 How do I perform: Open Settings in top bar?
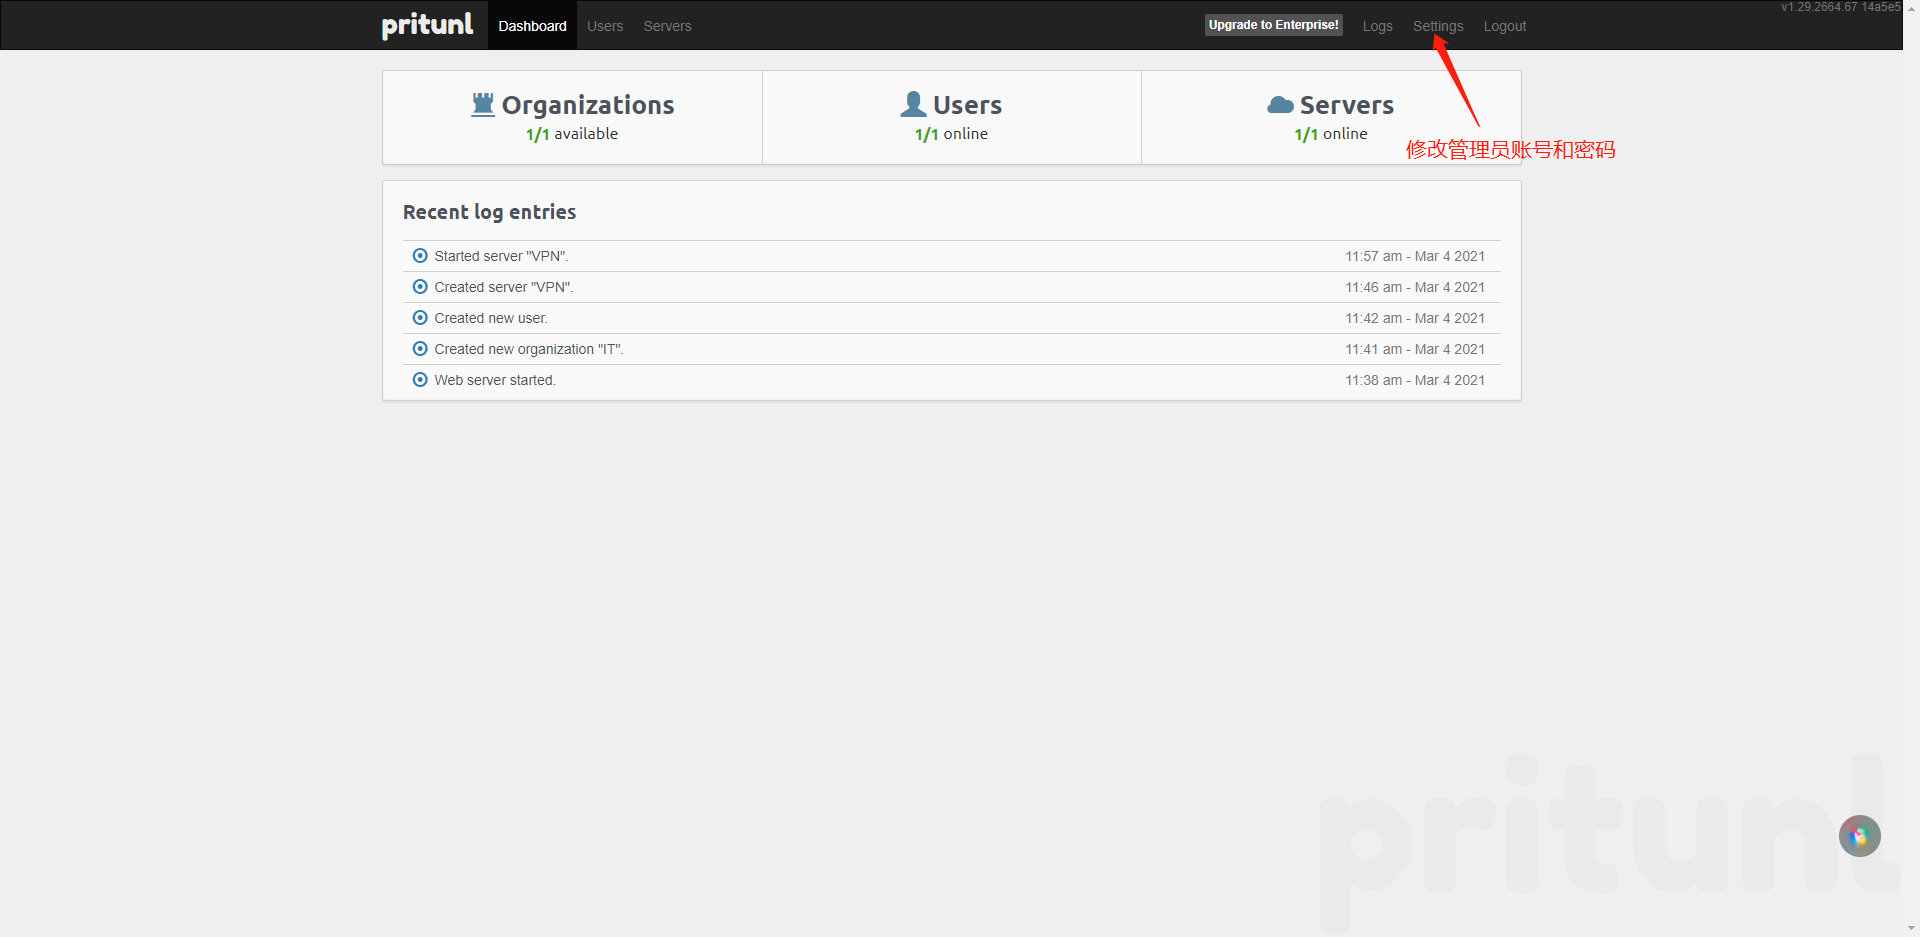pos(1438,26)
